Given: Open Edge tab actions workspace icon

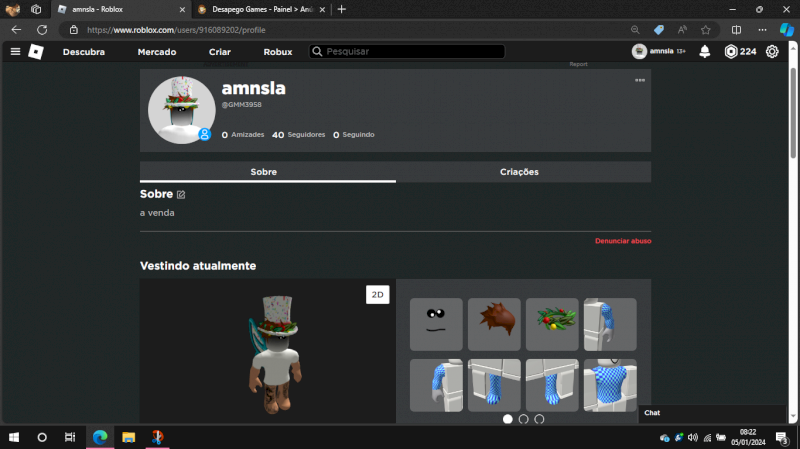Looking at the screenshot, I should (x=36, y=9).
